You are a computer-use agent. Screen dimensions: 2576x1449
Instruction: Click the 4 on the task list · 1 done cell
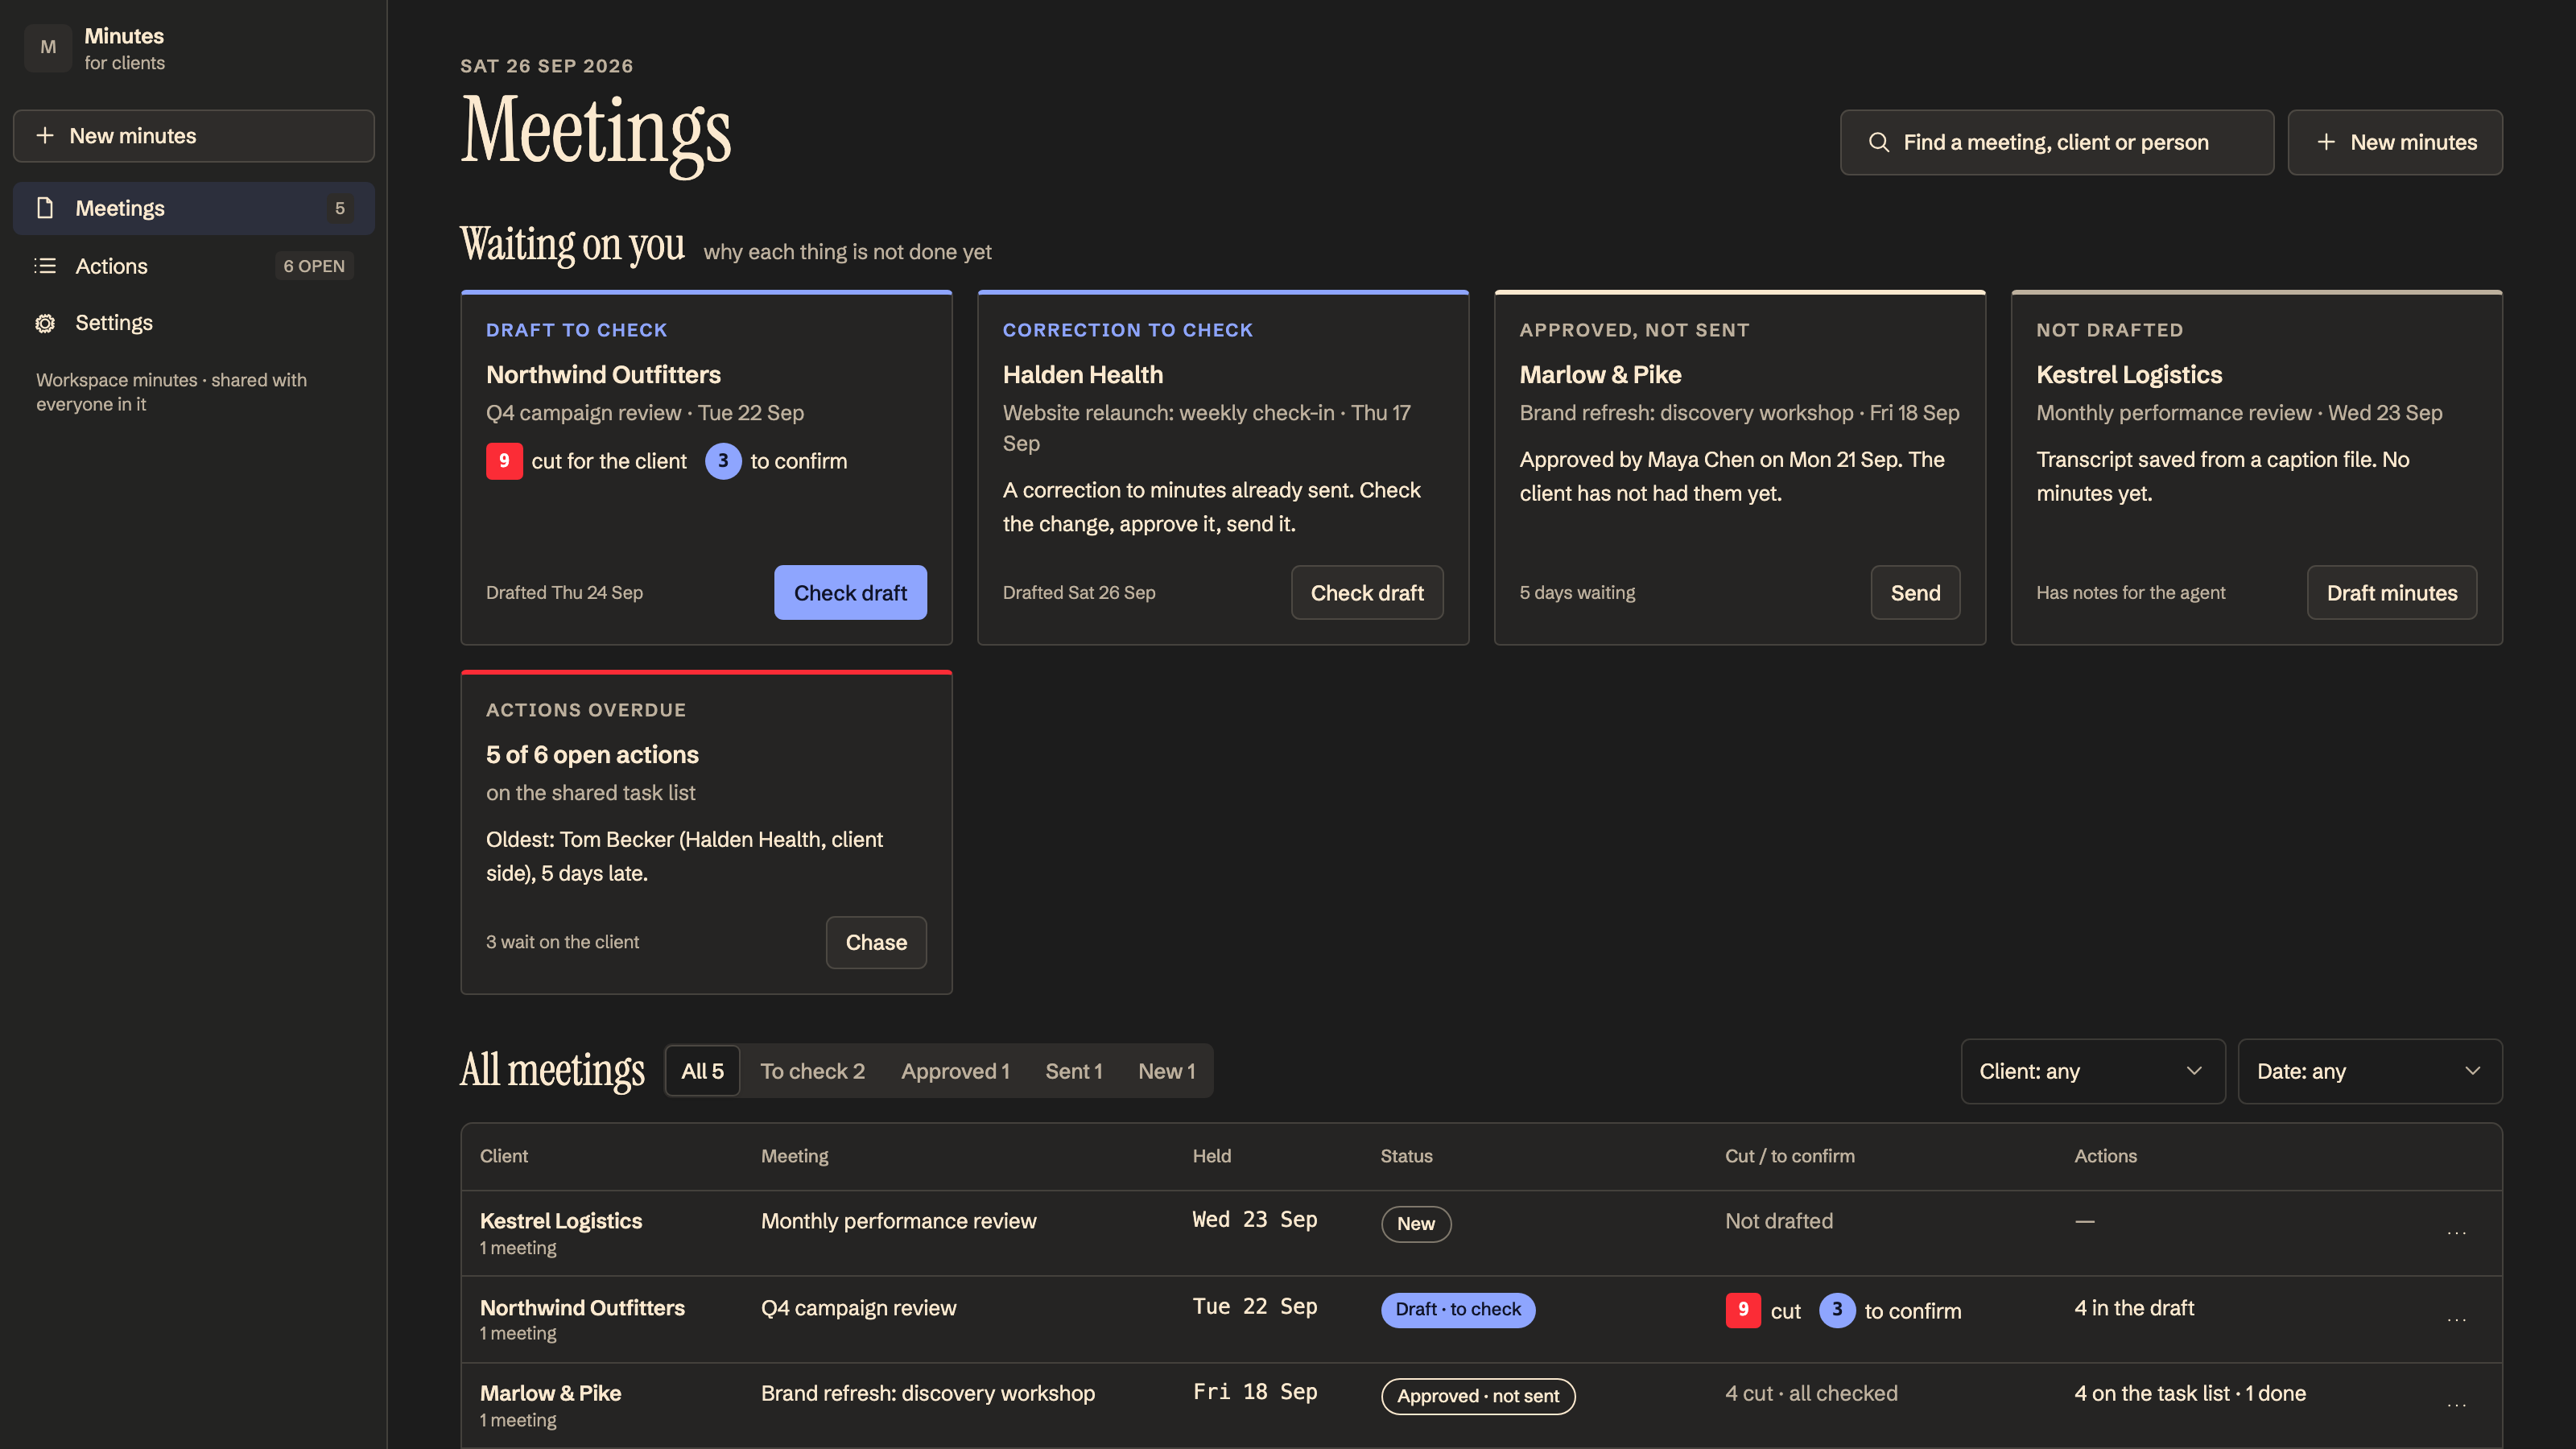coord(2190,1394)
